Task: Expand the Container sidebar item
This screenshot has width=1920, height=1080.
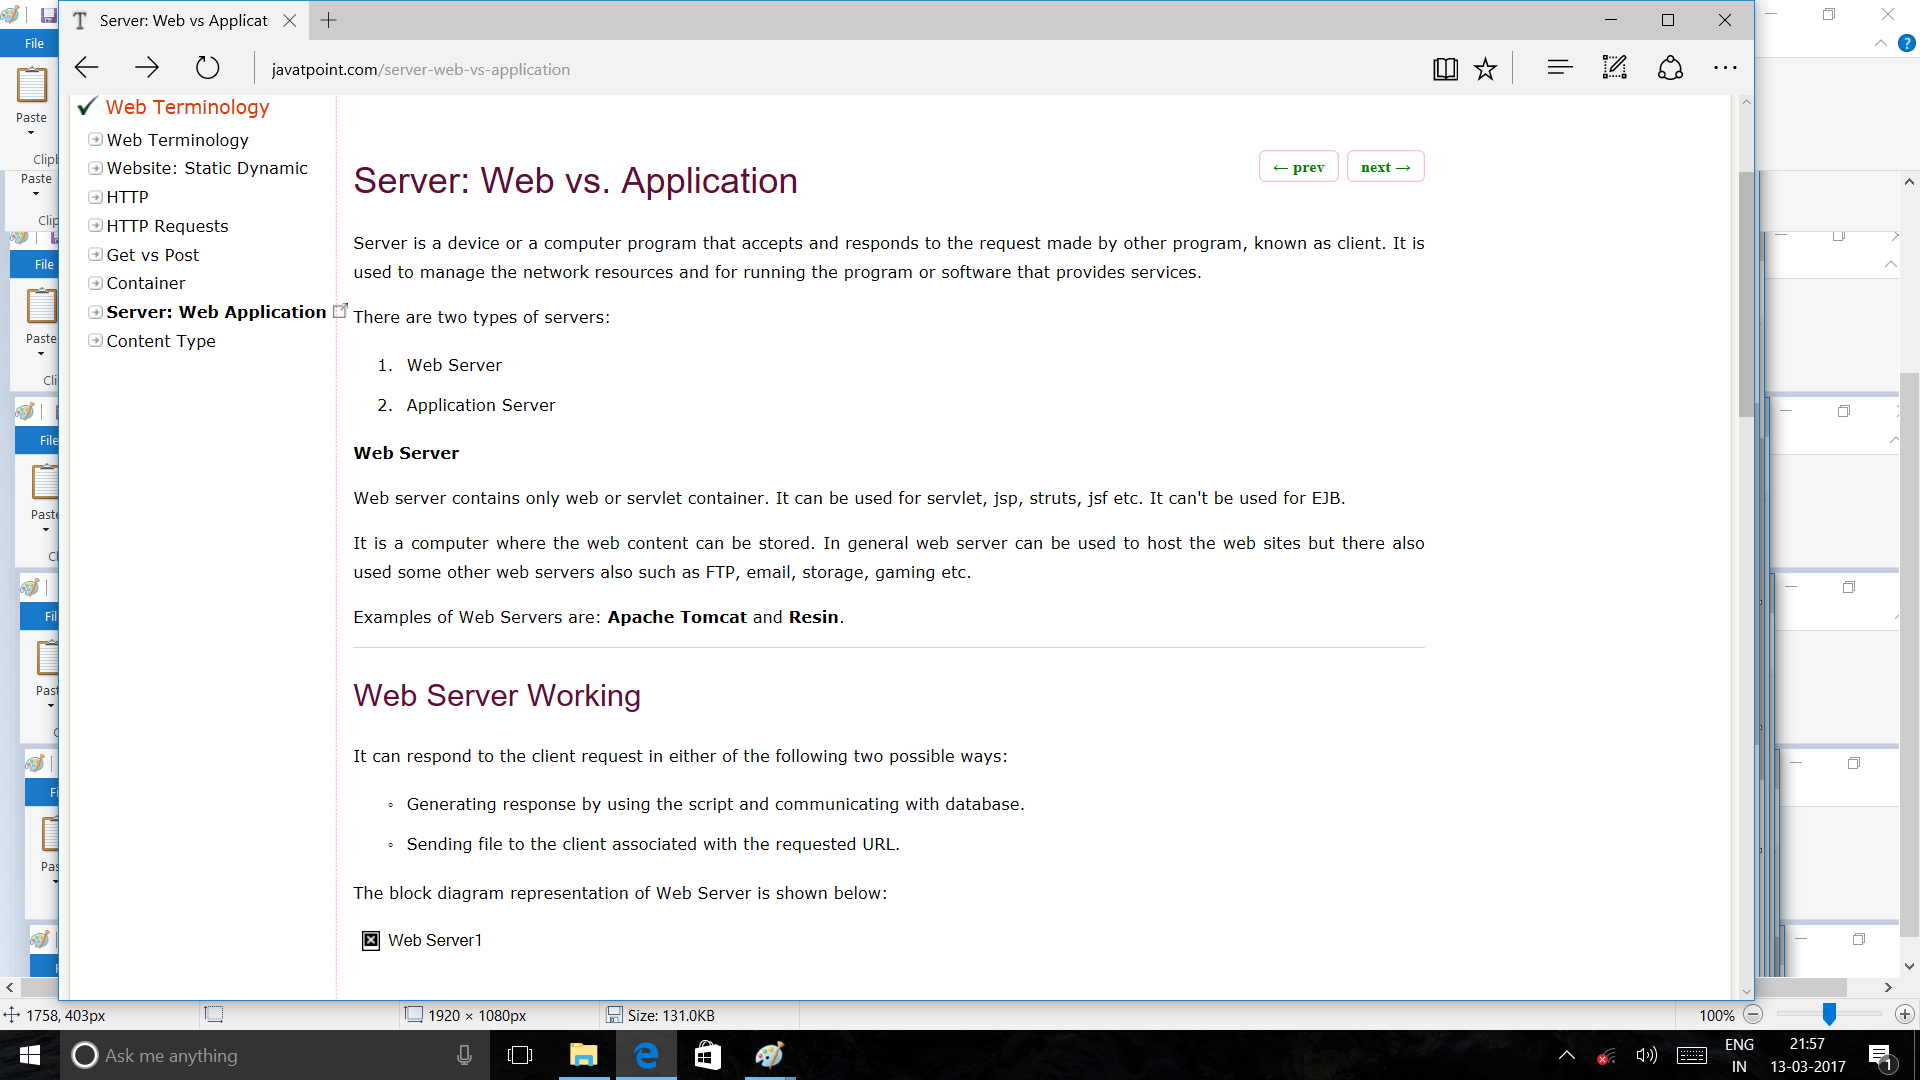Action: coord(95,283)
